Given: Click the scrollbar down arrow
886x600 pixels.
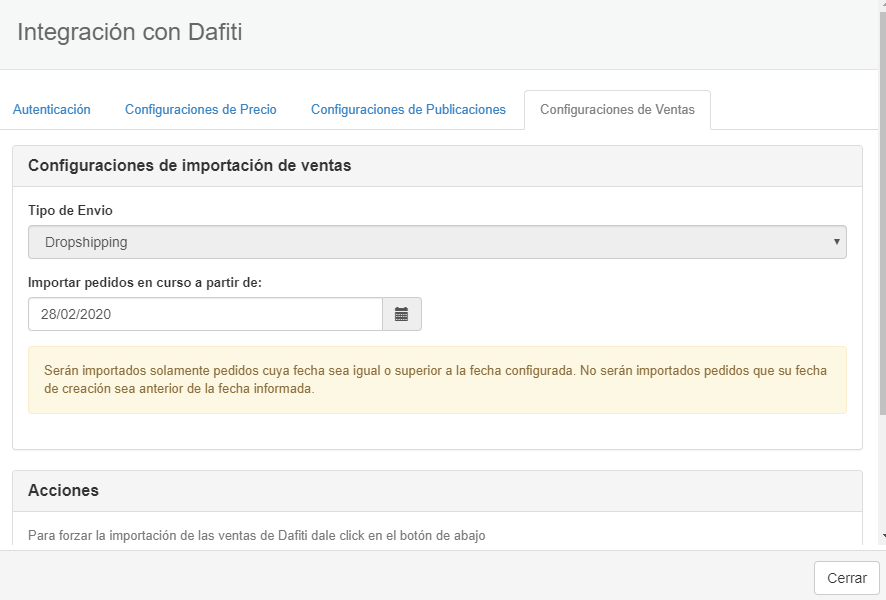Looking at the screenshot, I should tap(883, 536).
